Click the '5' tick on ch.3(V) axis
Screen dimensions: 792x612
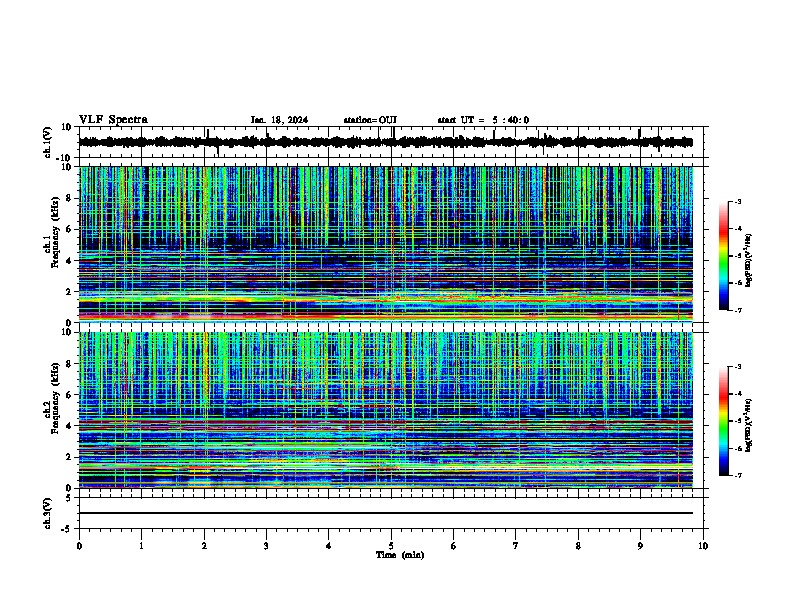(69, 498)
